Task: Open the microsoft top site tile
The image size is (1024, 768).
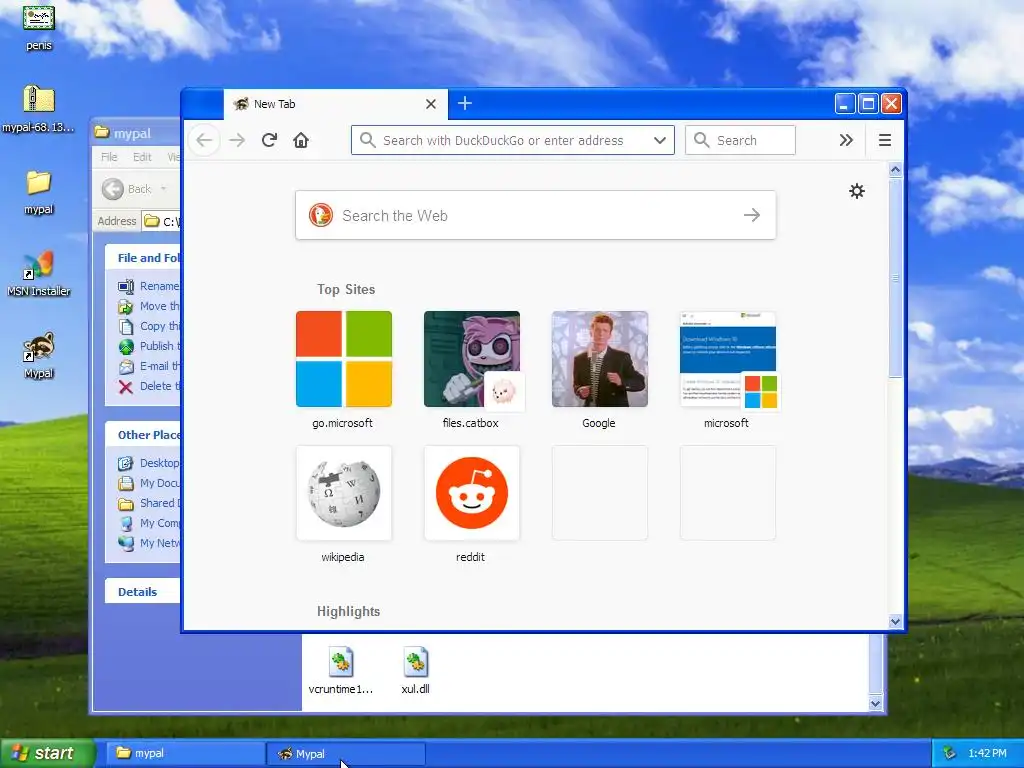Action: (x=728, y=359)
